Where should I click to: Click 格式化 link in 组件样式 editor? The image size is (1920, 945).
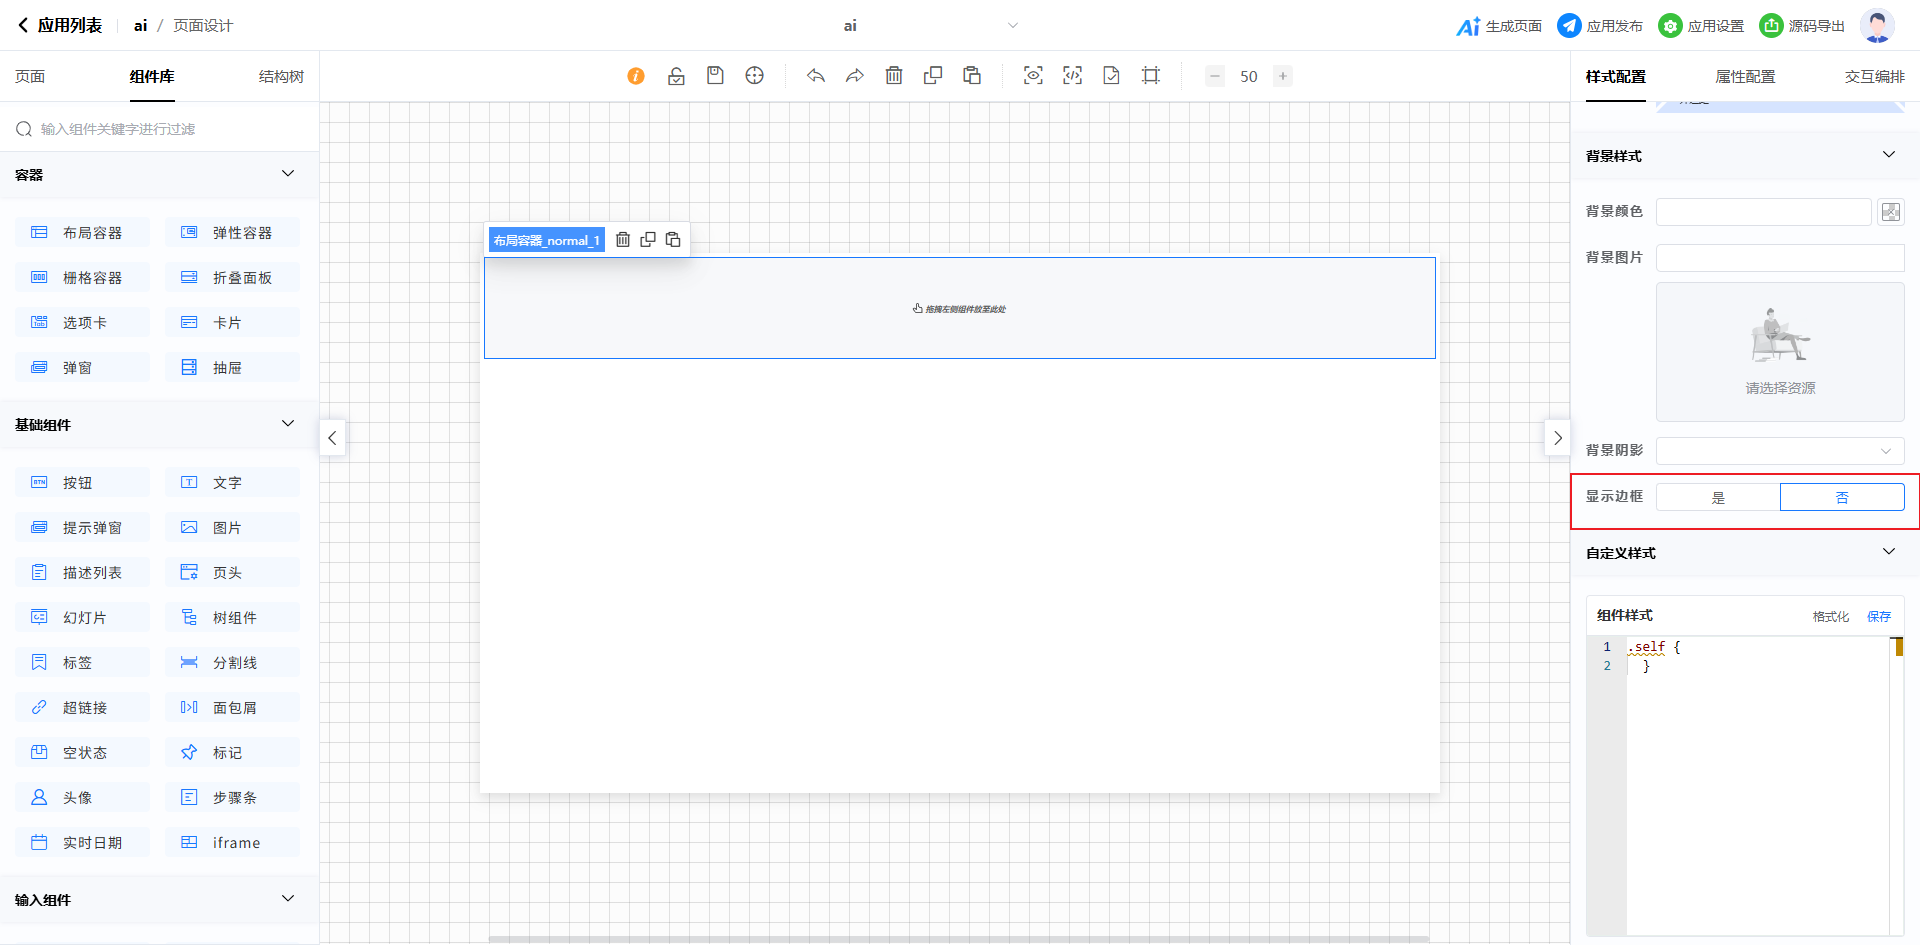(1830, 617)
